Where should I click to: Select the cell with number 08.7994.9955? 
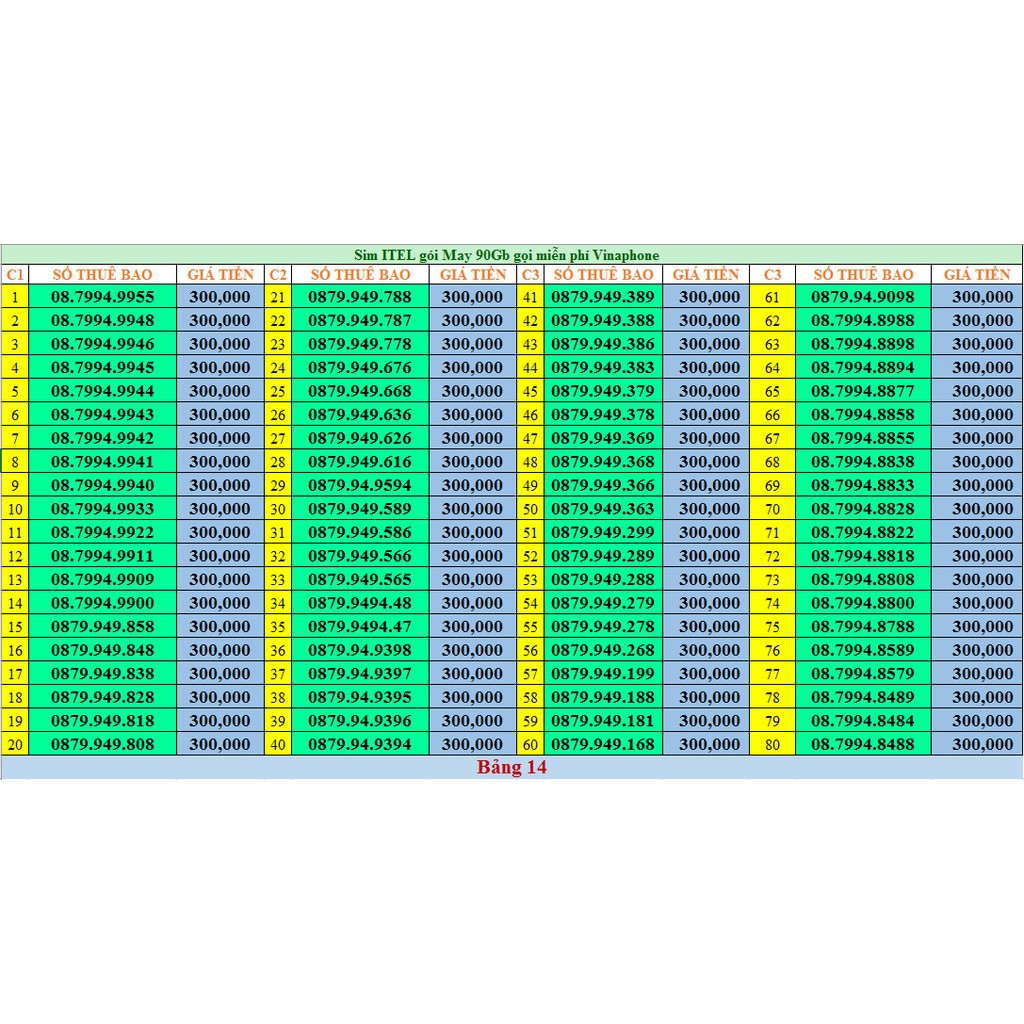103,296
